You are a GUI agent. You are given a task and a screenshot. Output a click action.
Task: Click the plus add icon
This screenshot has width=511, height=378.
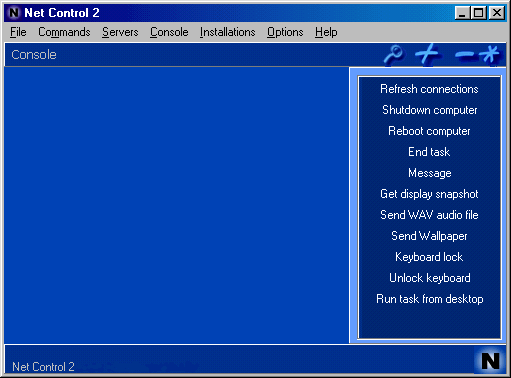click(429, 54)
